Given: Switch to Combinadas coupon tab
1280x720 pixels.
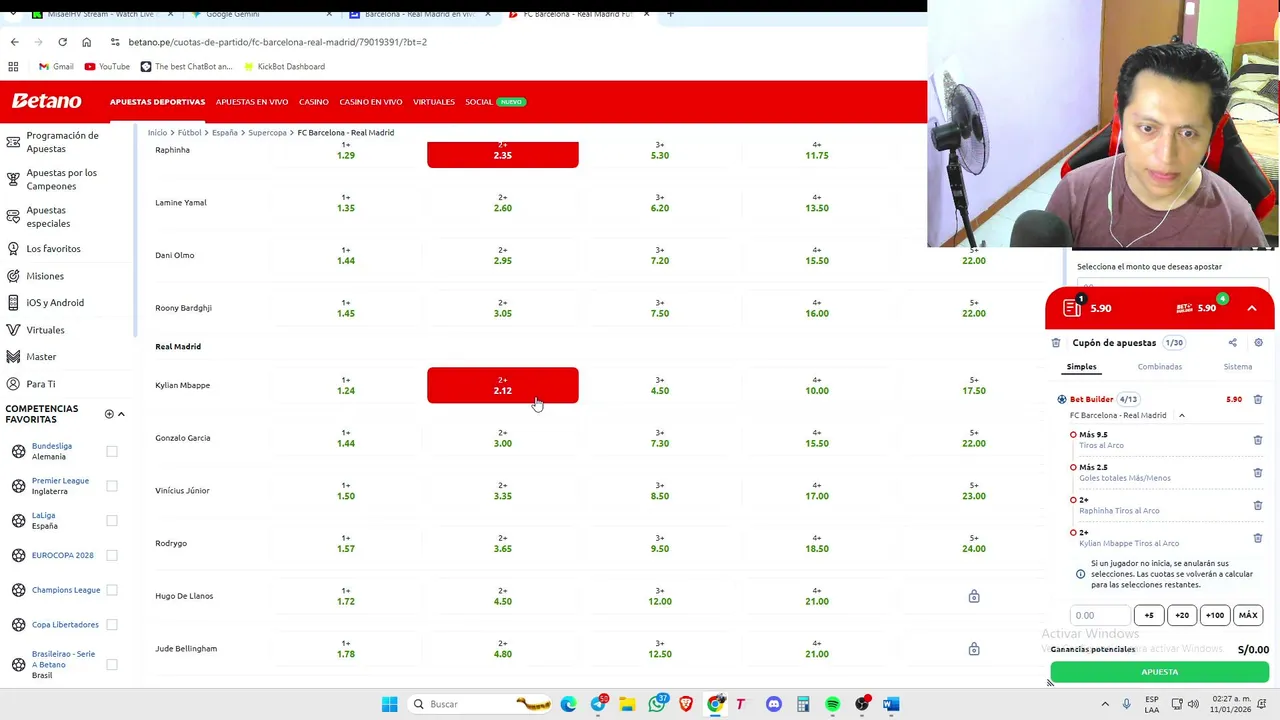Looking at the screenshot, I should (x=1159, y=367).
